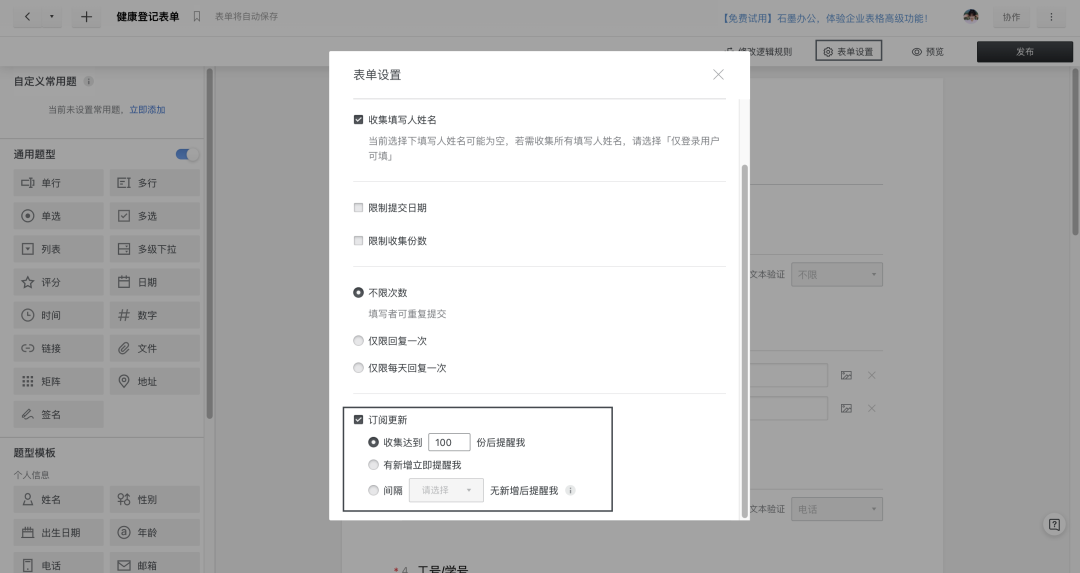Screen dimensions: 1080x573
Task: Click the left question panel scrollbar
Action: tap(209, 242)
